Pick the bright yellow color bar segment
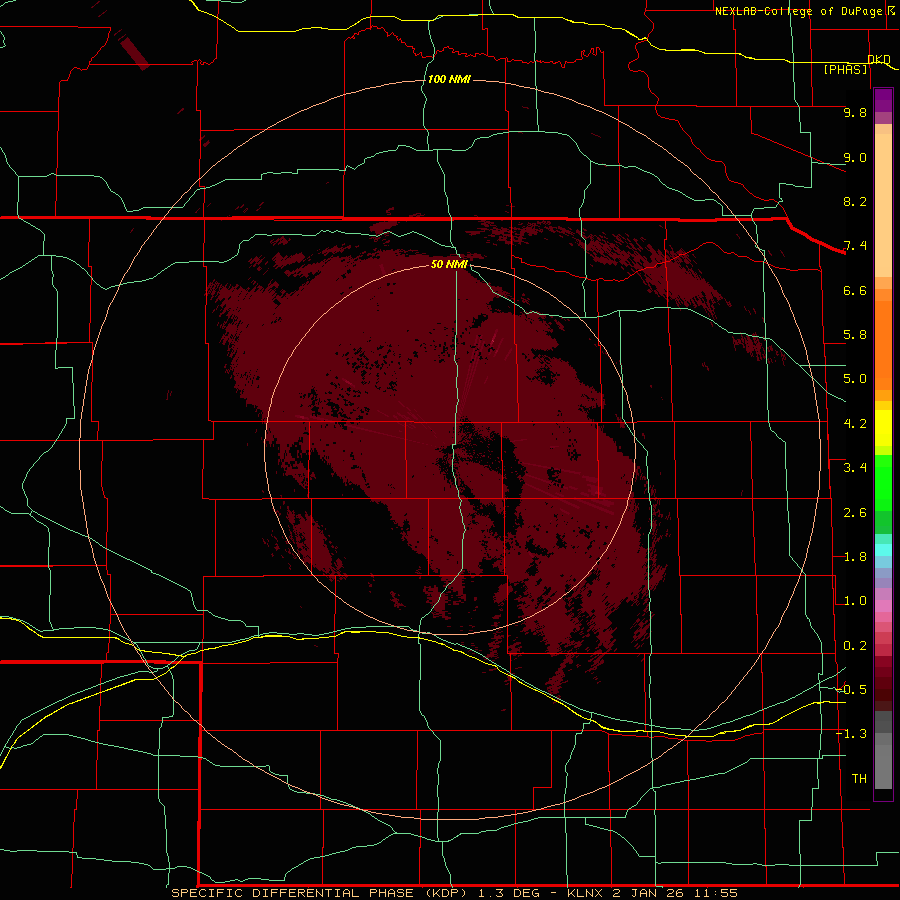Screen dimensions: 900x900 (883, 428)
